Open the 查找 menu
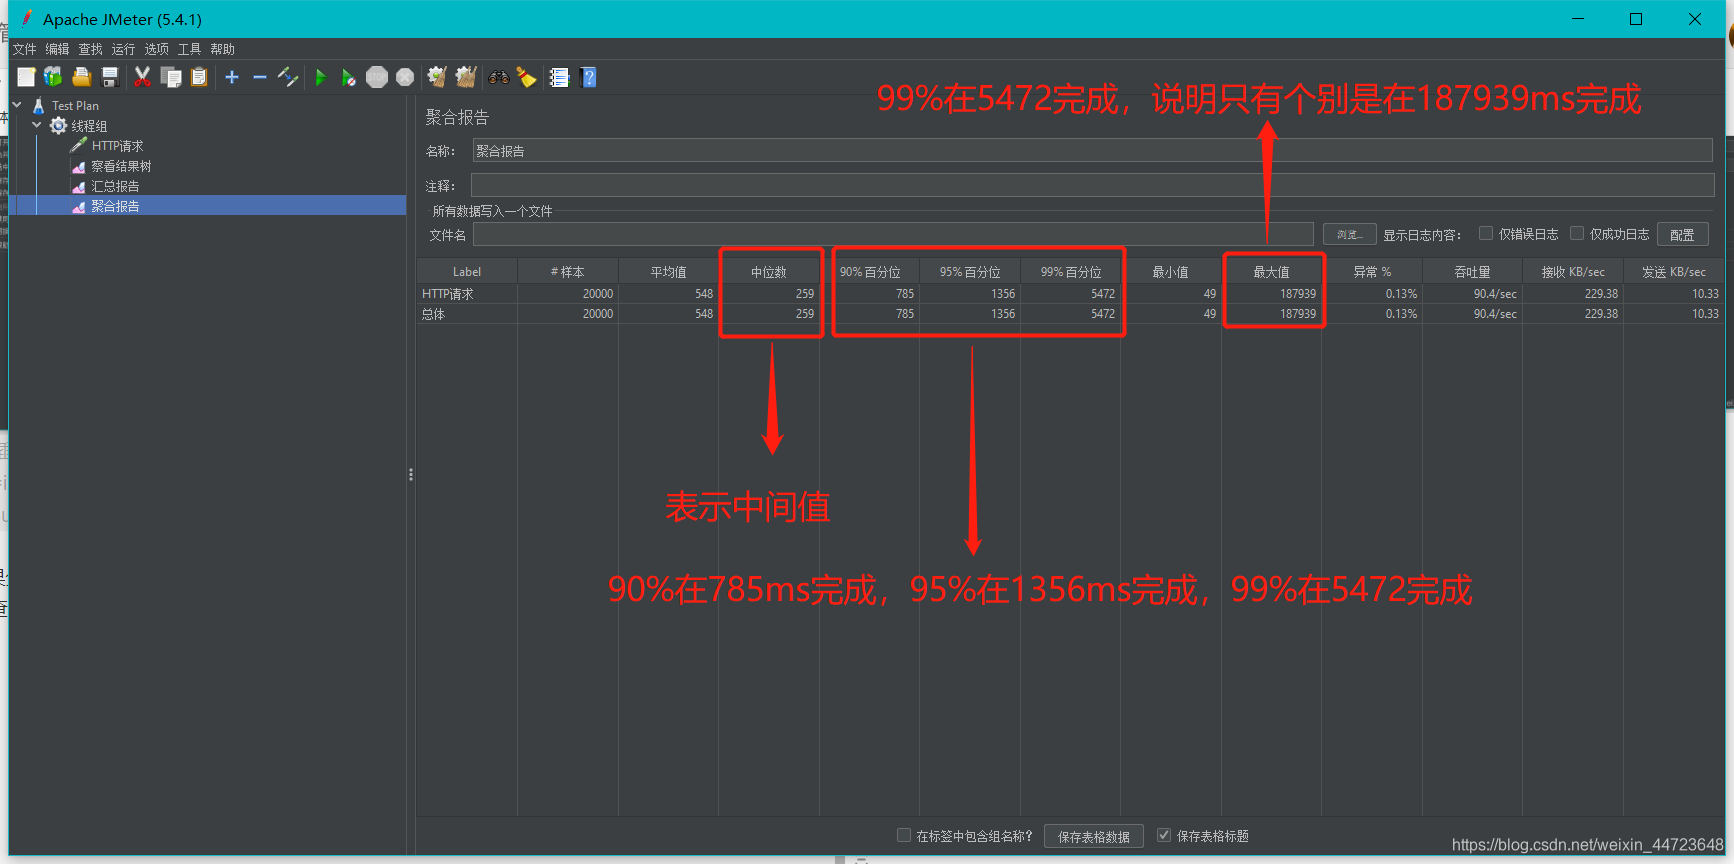 (90, 49)
